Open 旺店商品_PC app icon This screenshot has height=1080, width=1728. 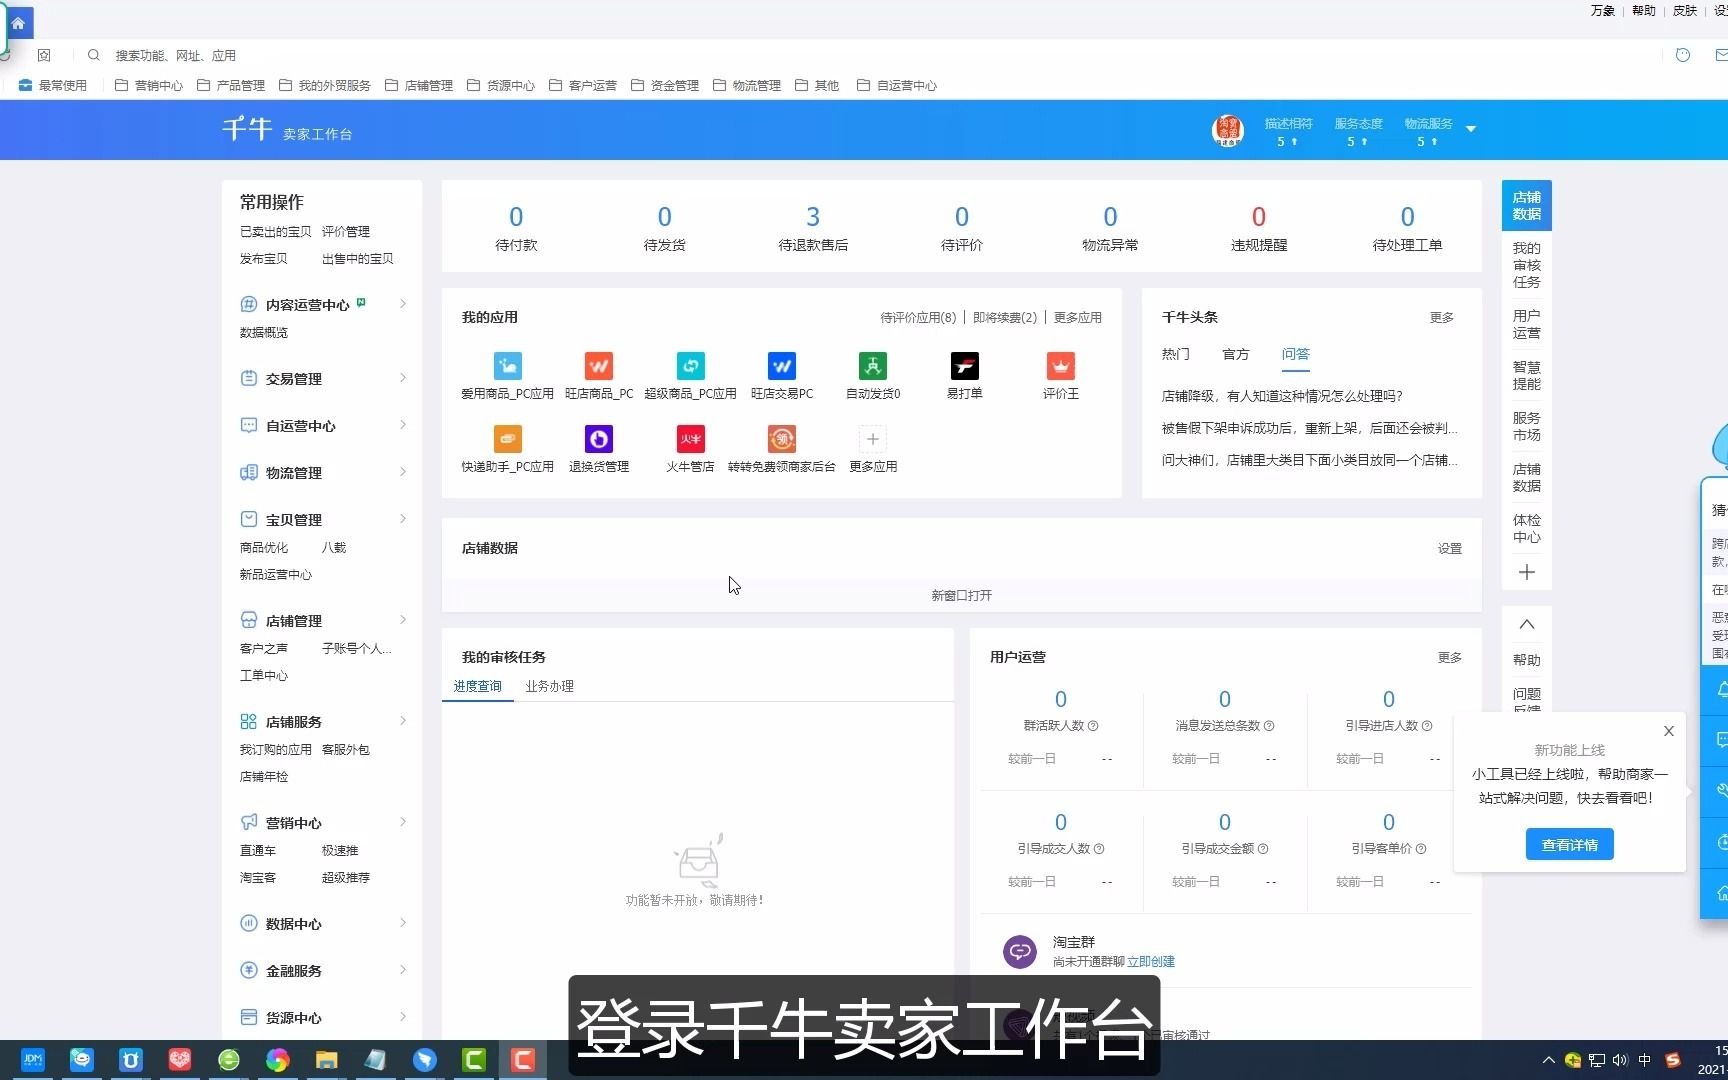pos(599,366)
